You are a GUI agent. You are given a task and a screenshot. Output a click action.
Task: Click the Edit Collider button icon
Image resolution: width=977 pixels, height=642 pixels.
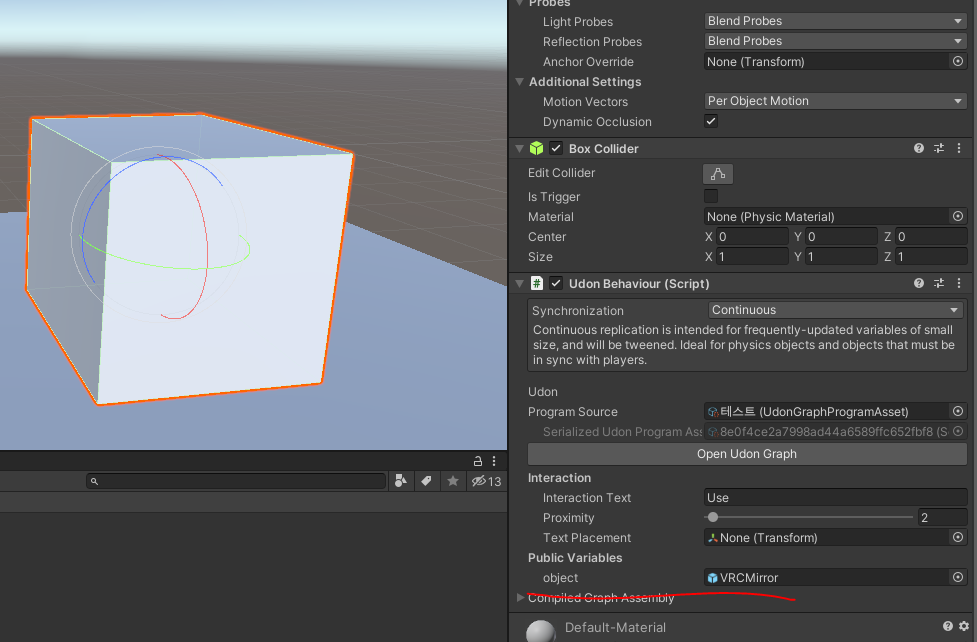click(718, 174)
